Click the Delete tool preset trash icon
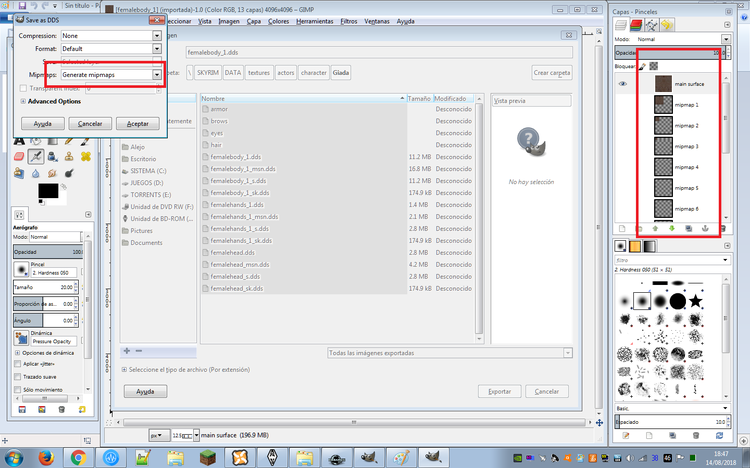Screen dimensions: 750x468 (61, 410)
